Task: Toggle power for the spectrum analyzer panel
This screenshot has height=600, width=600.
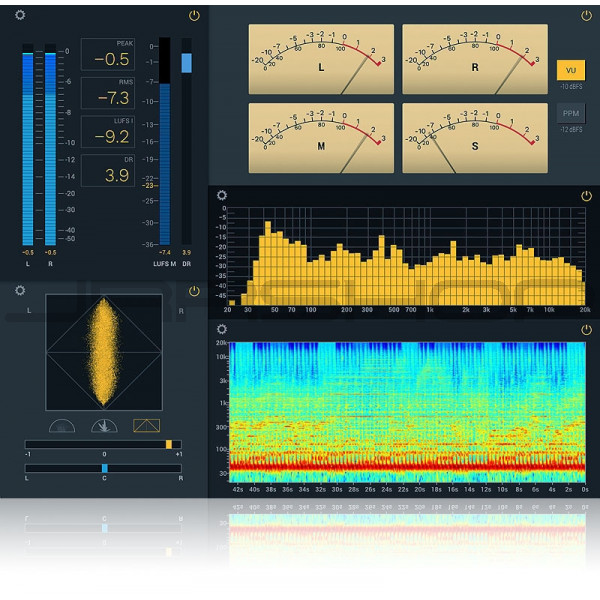Action: [586, 196]
